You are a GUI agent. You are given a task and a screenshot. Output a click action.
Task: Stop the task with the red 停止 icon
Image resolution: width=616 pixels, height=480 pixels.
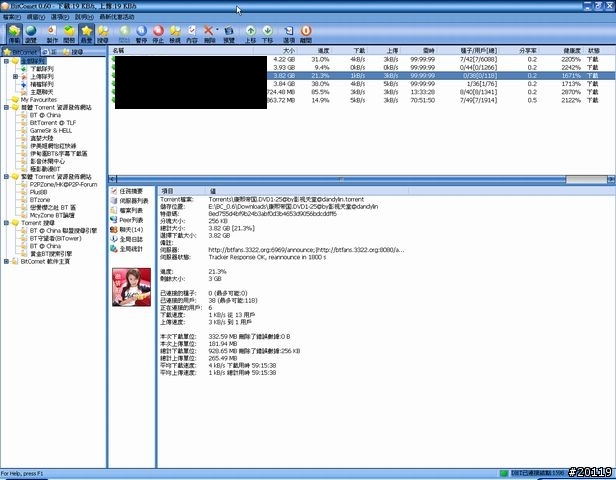coord(158,34)
